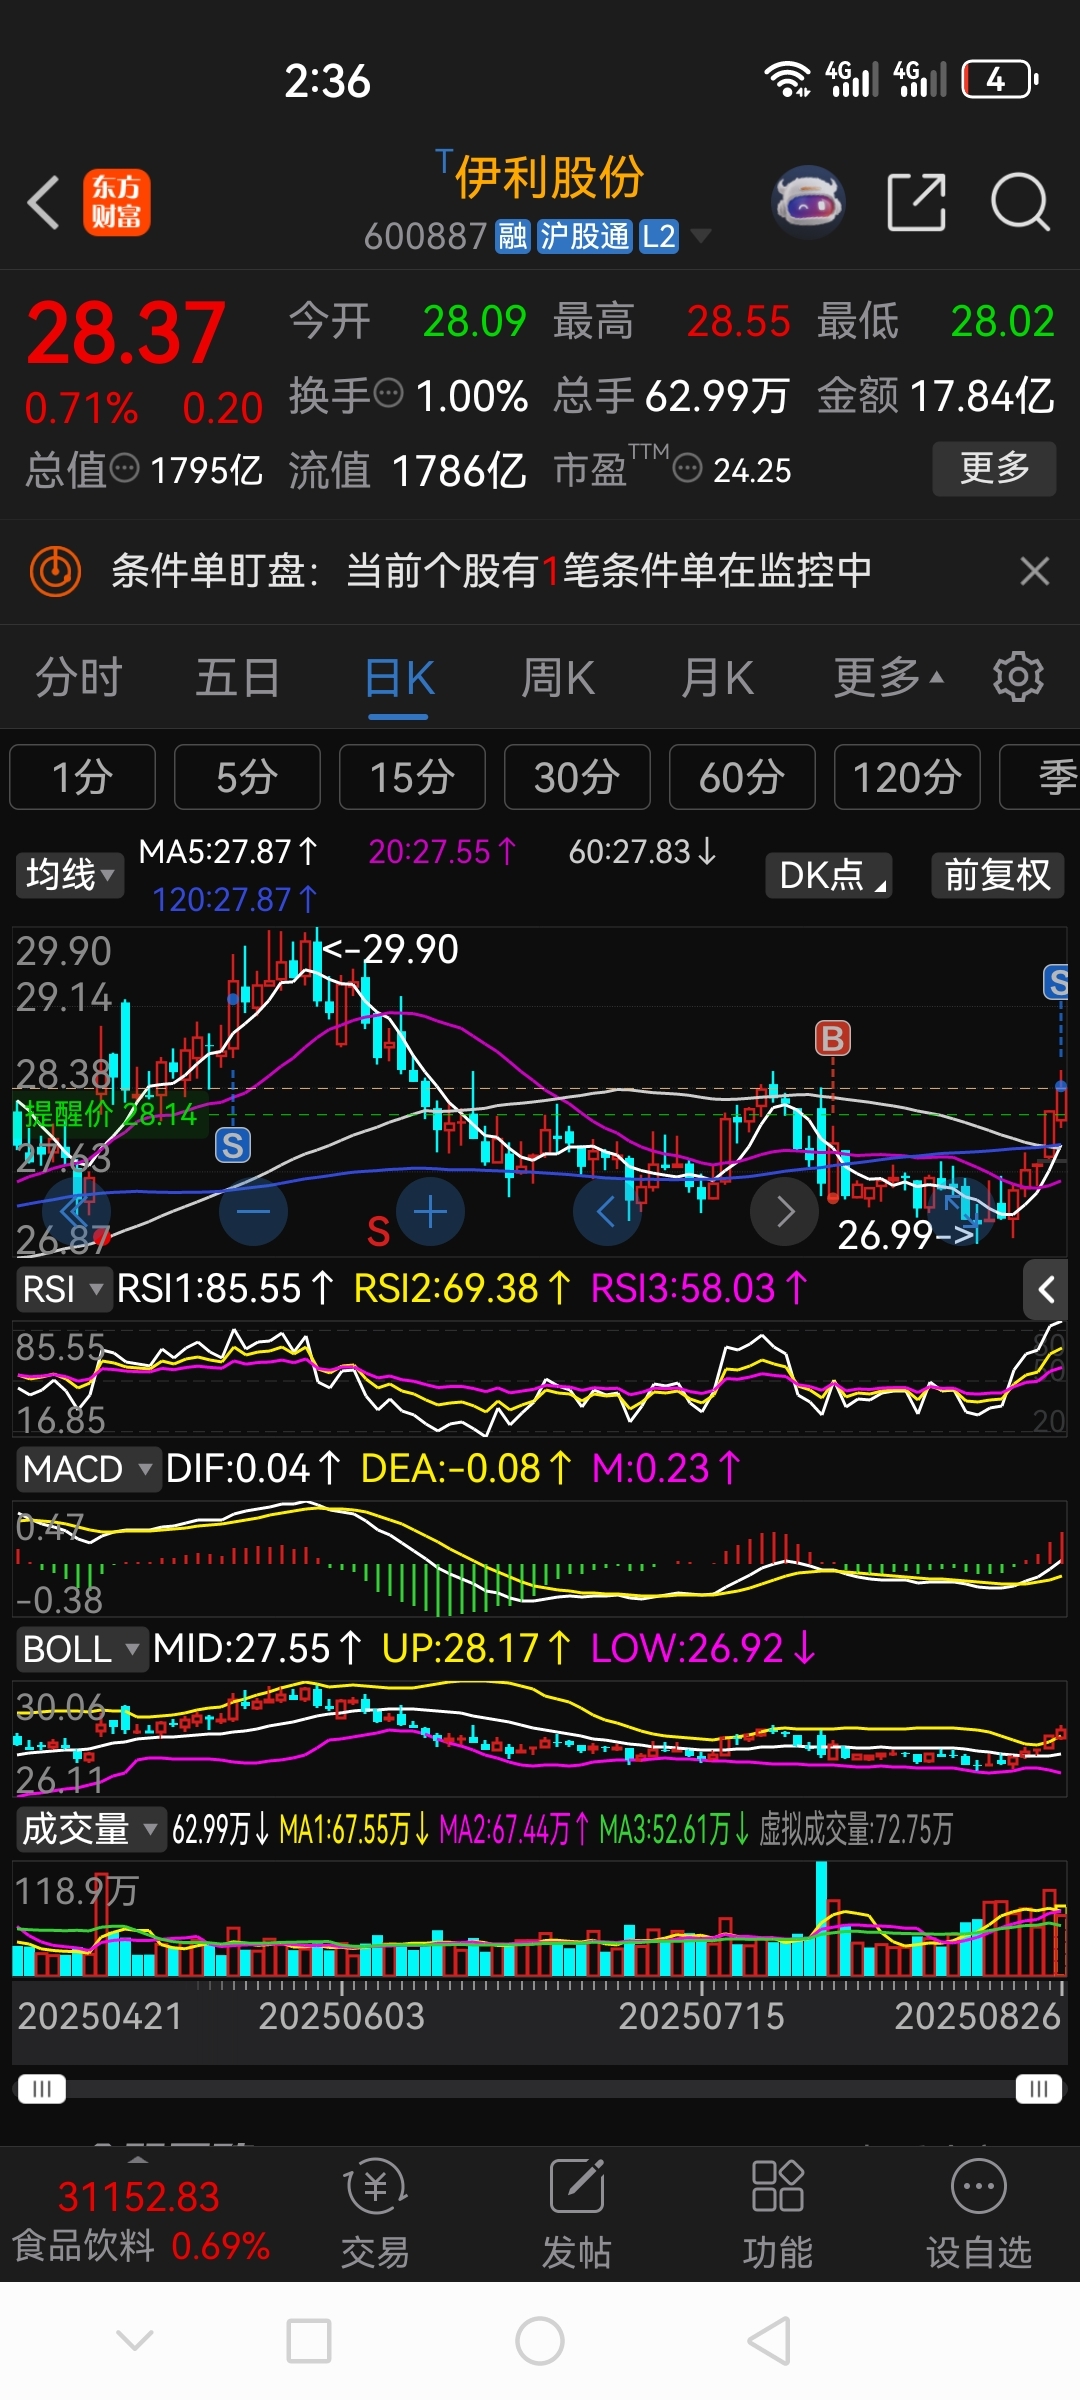Tap the 提醒价 28.14 alert label
Image resolution: width=1080 pixels, height=2400 pixels.
click(x=111, y=1114)
